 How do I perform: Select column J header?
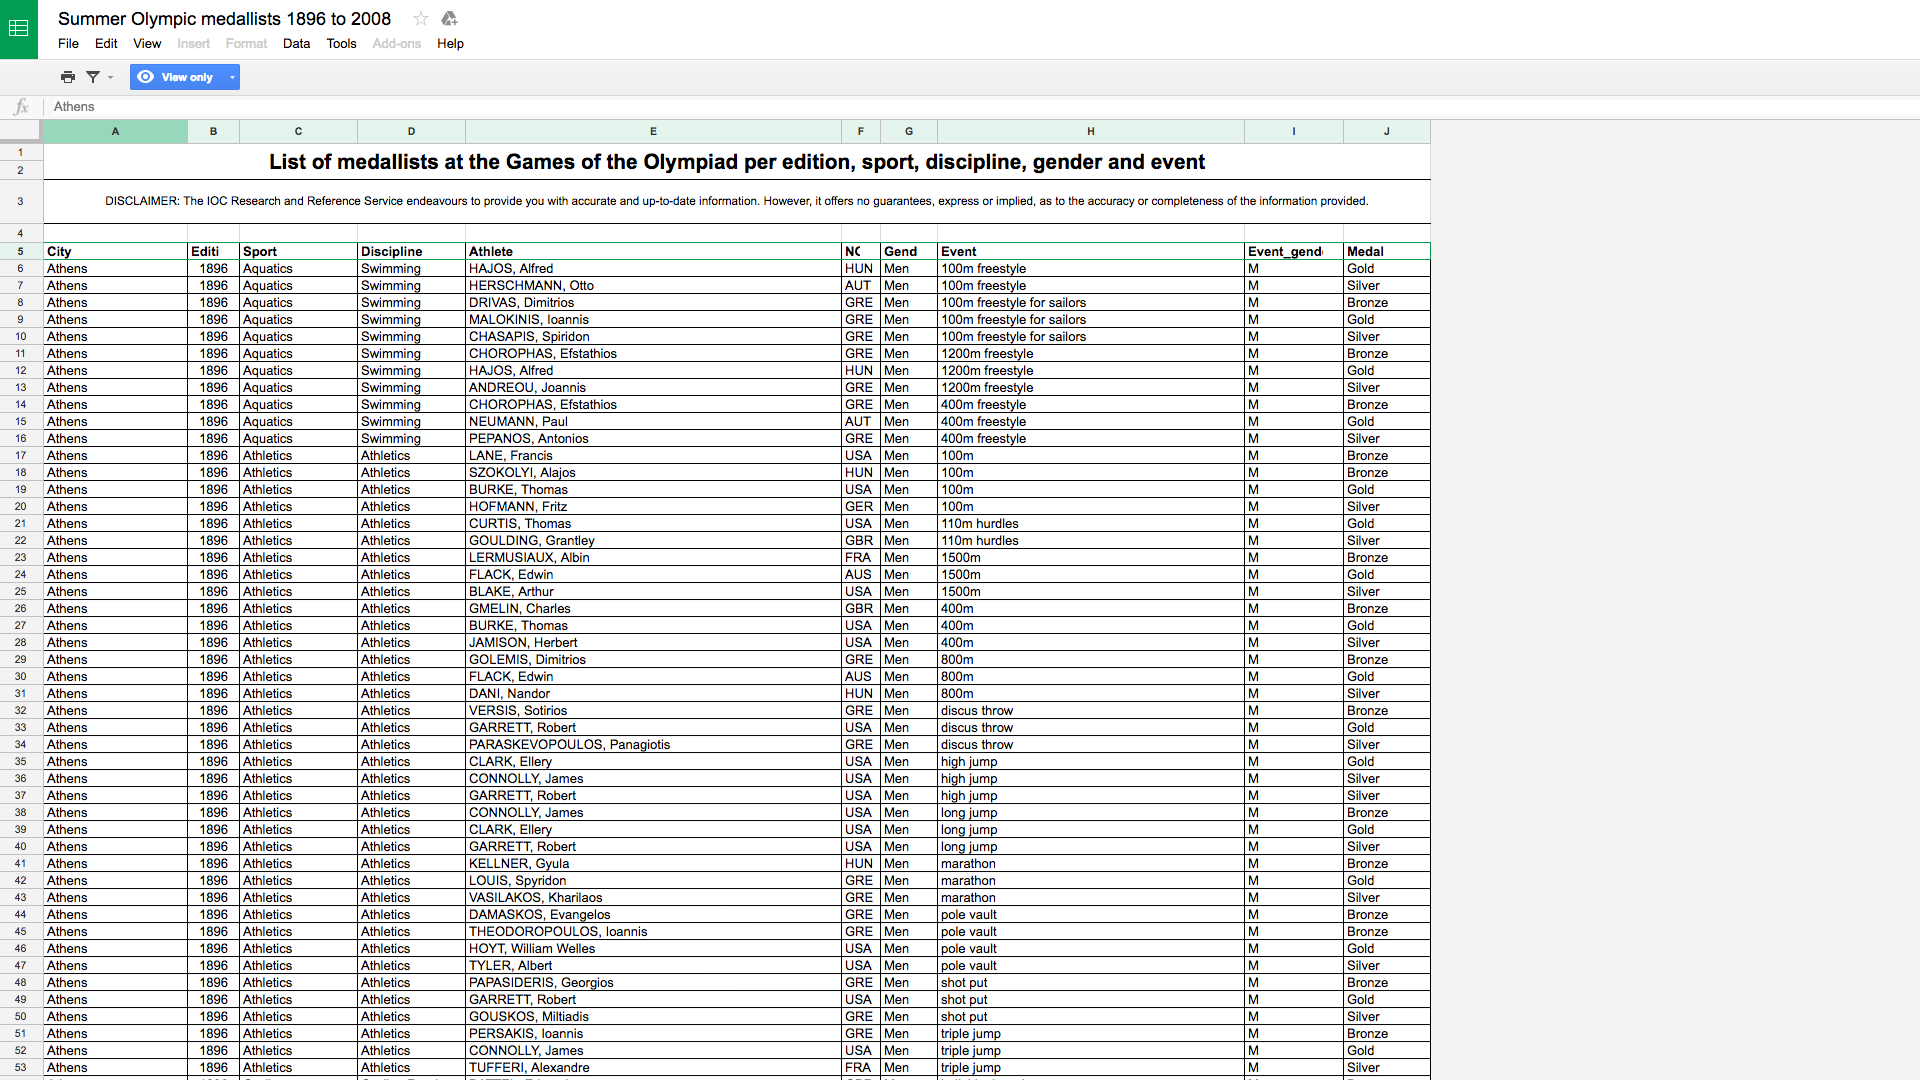(x=1386, y=131)
